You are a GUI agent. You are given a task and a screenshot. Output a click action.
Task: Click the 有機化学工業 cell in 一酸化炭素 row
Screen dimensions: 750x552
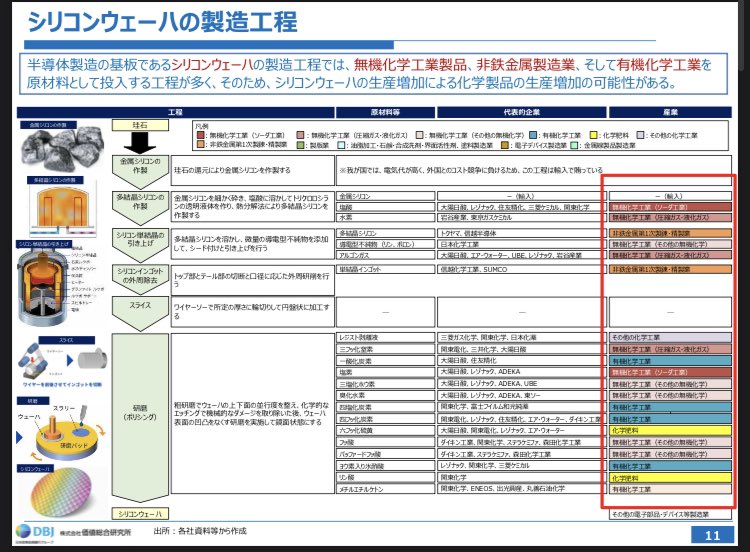670,361
